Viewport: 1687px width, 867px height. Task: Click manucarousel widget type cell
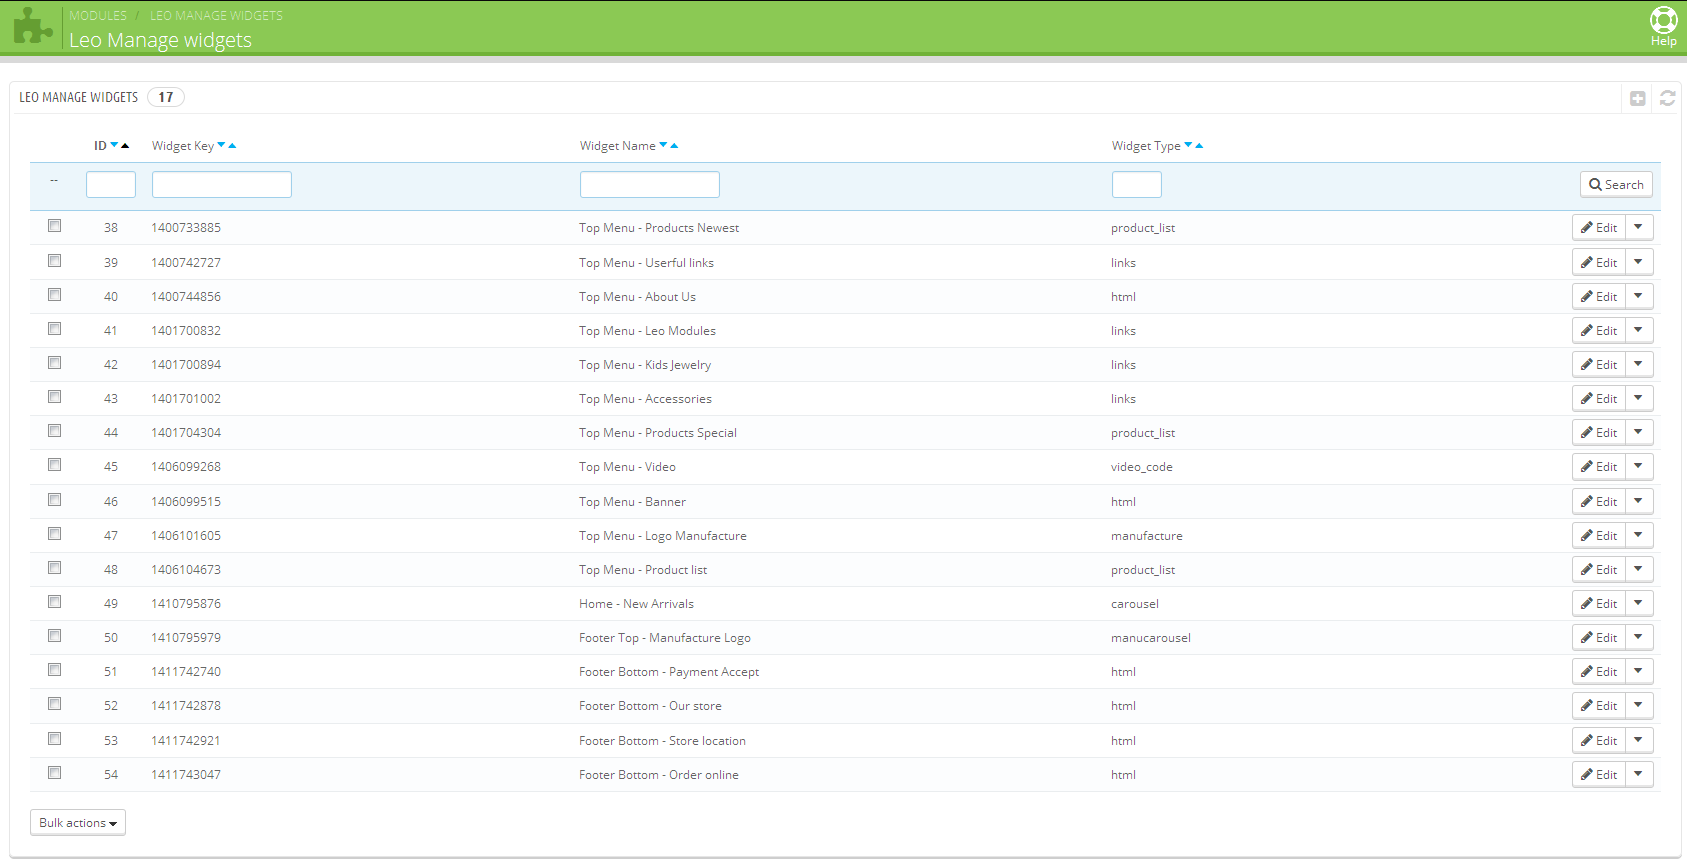[x=1151, y=638]
